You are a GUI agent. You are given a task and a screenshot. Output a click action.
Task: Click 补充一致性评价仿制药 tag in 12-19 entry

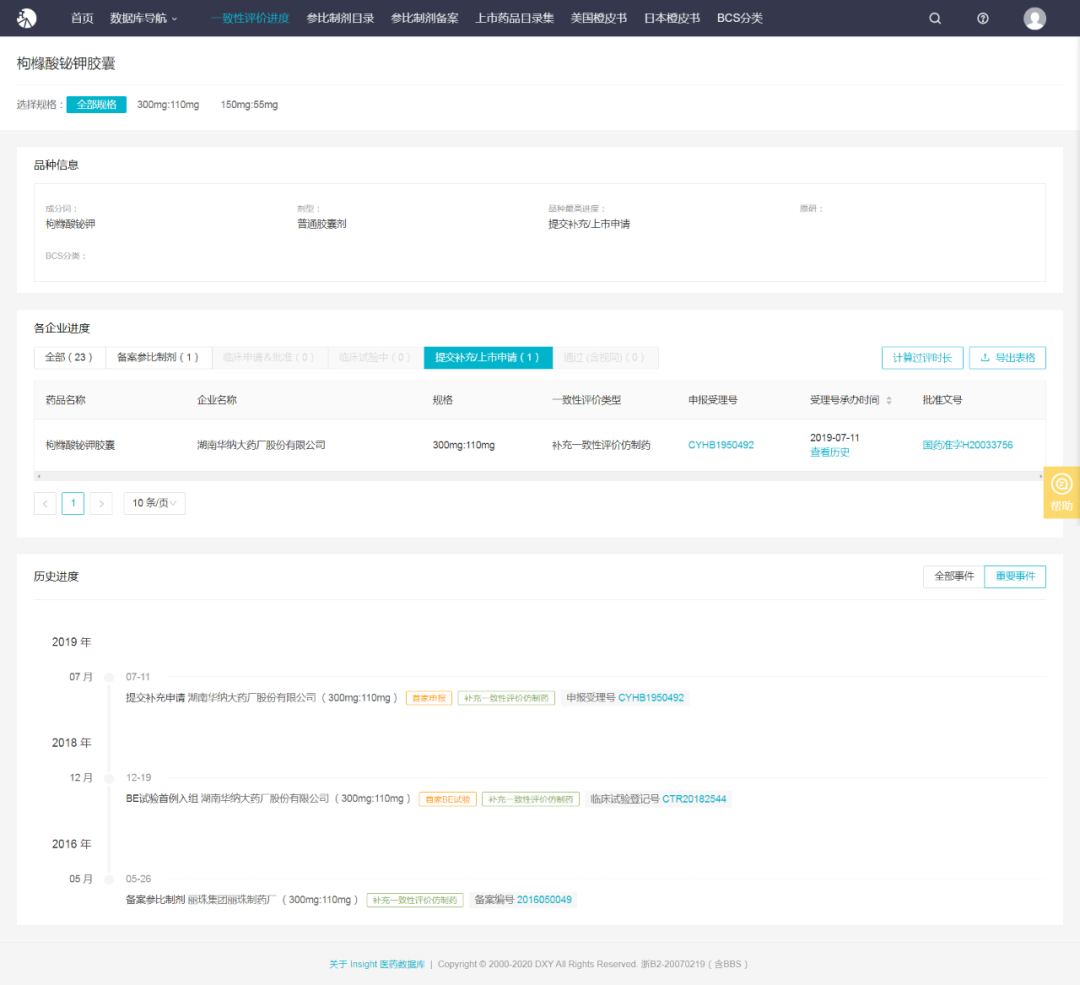coord(530,800)
